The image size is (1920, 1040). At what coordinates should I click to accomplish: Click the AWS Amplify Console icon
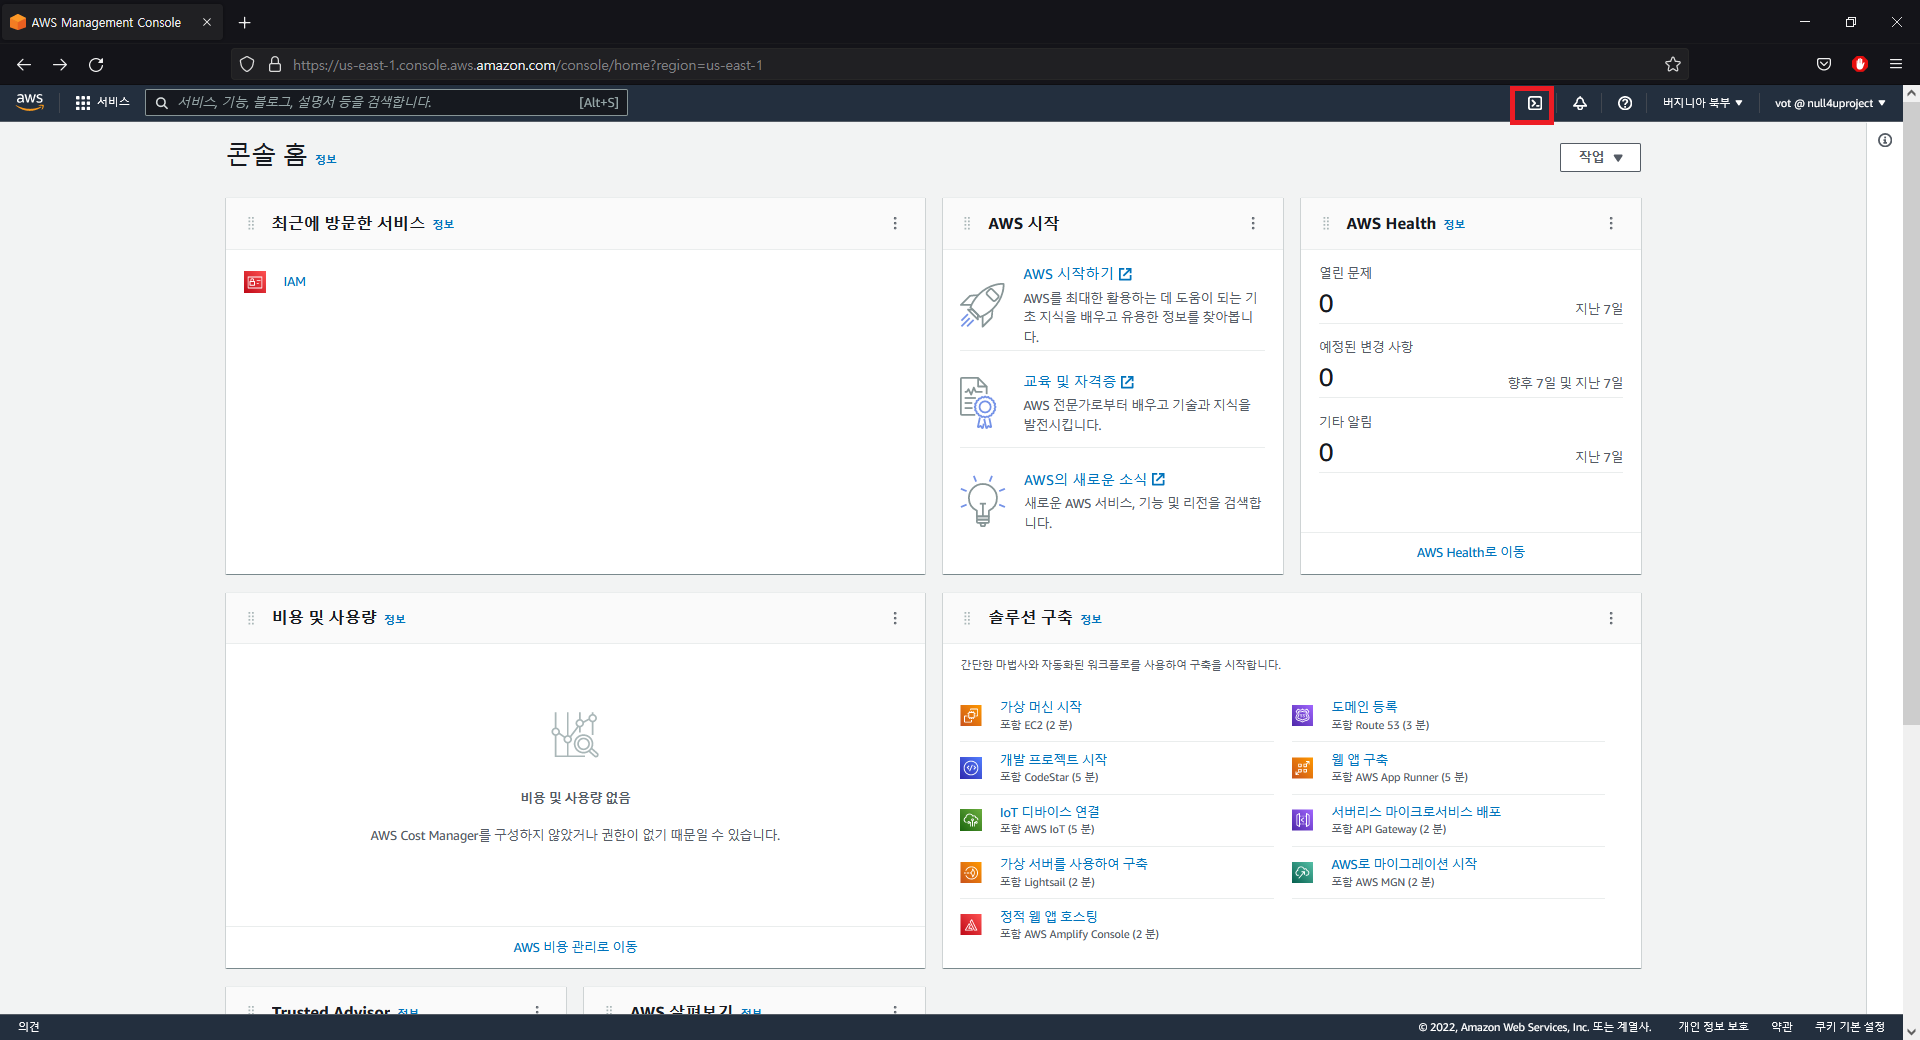coord(971,925)
